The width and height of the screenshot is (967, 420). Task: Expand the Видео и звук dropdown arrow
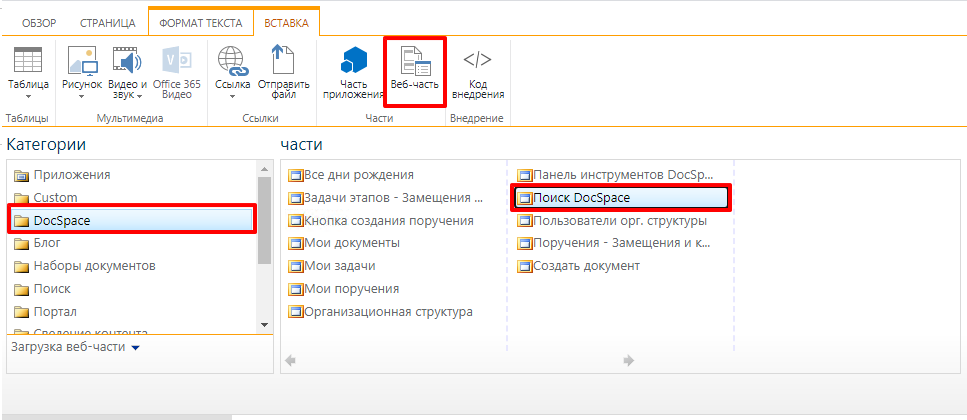coord(139,96)
